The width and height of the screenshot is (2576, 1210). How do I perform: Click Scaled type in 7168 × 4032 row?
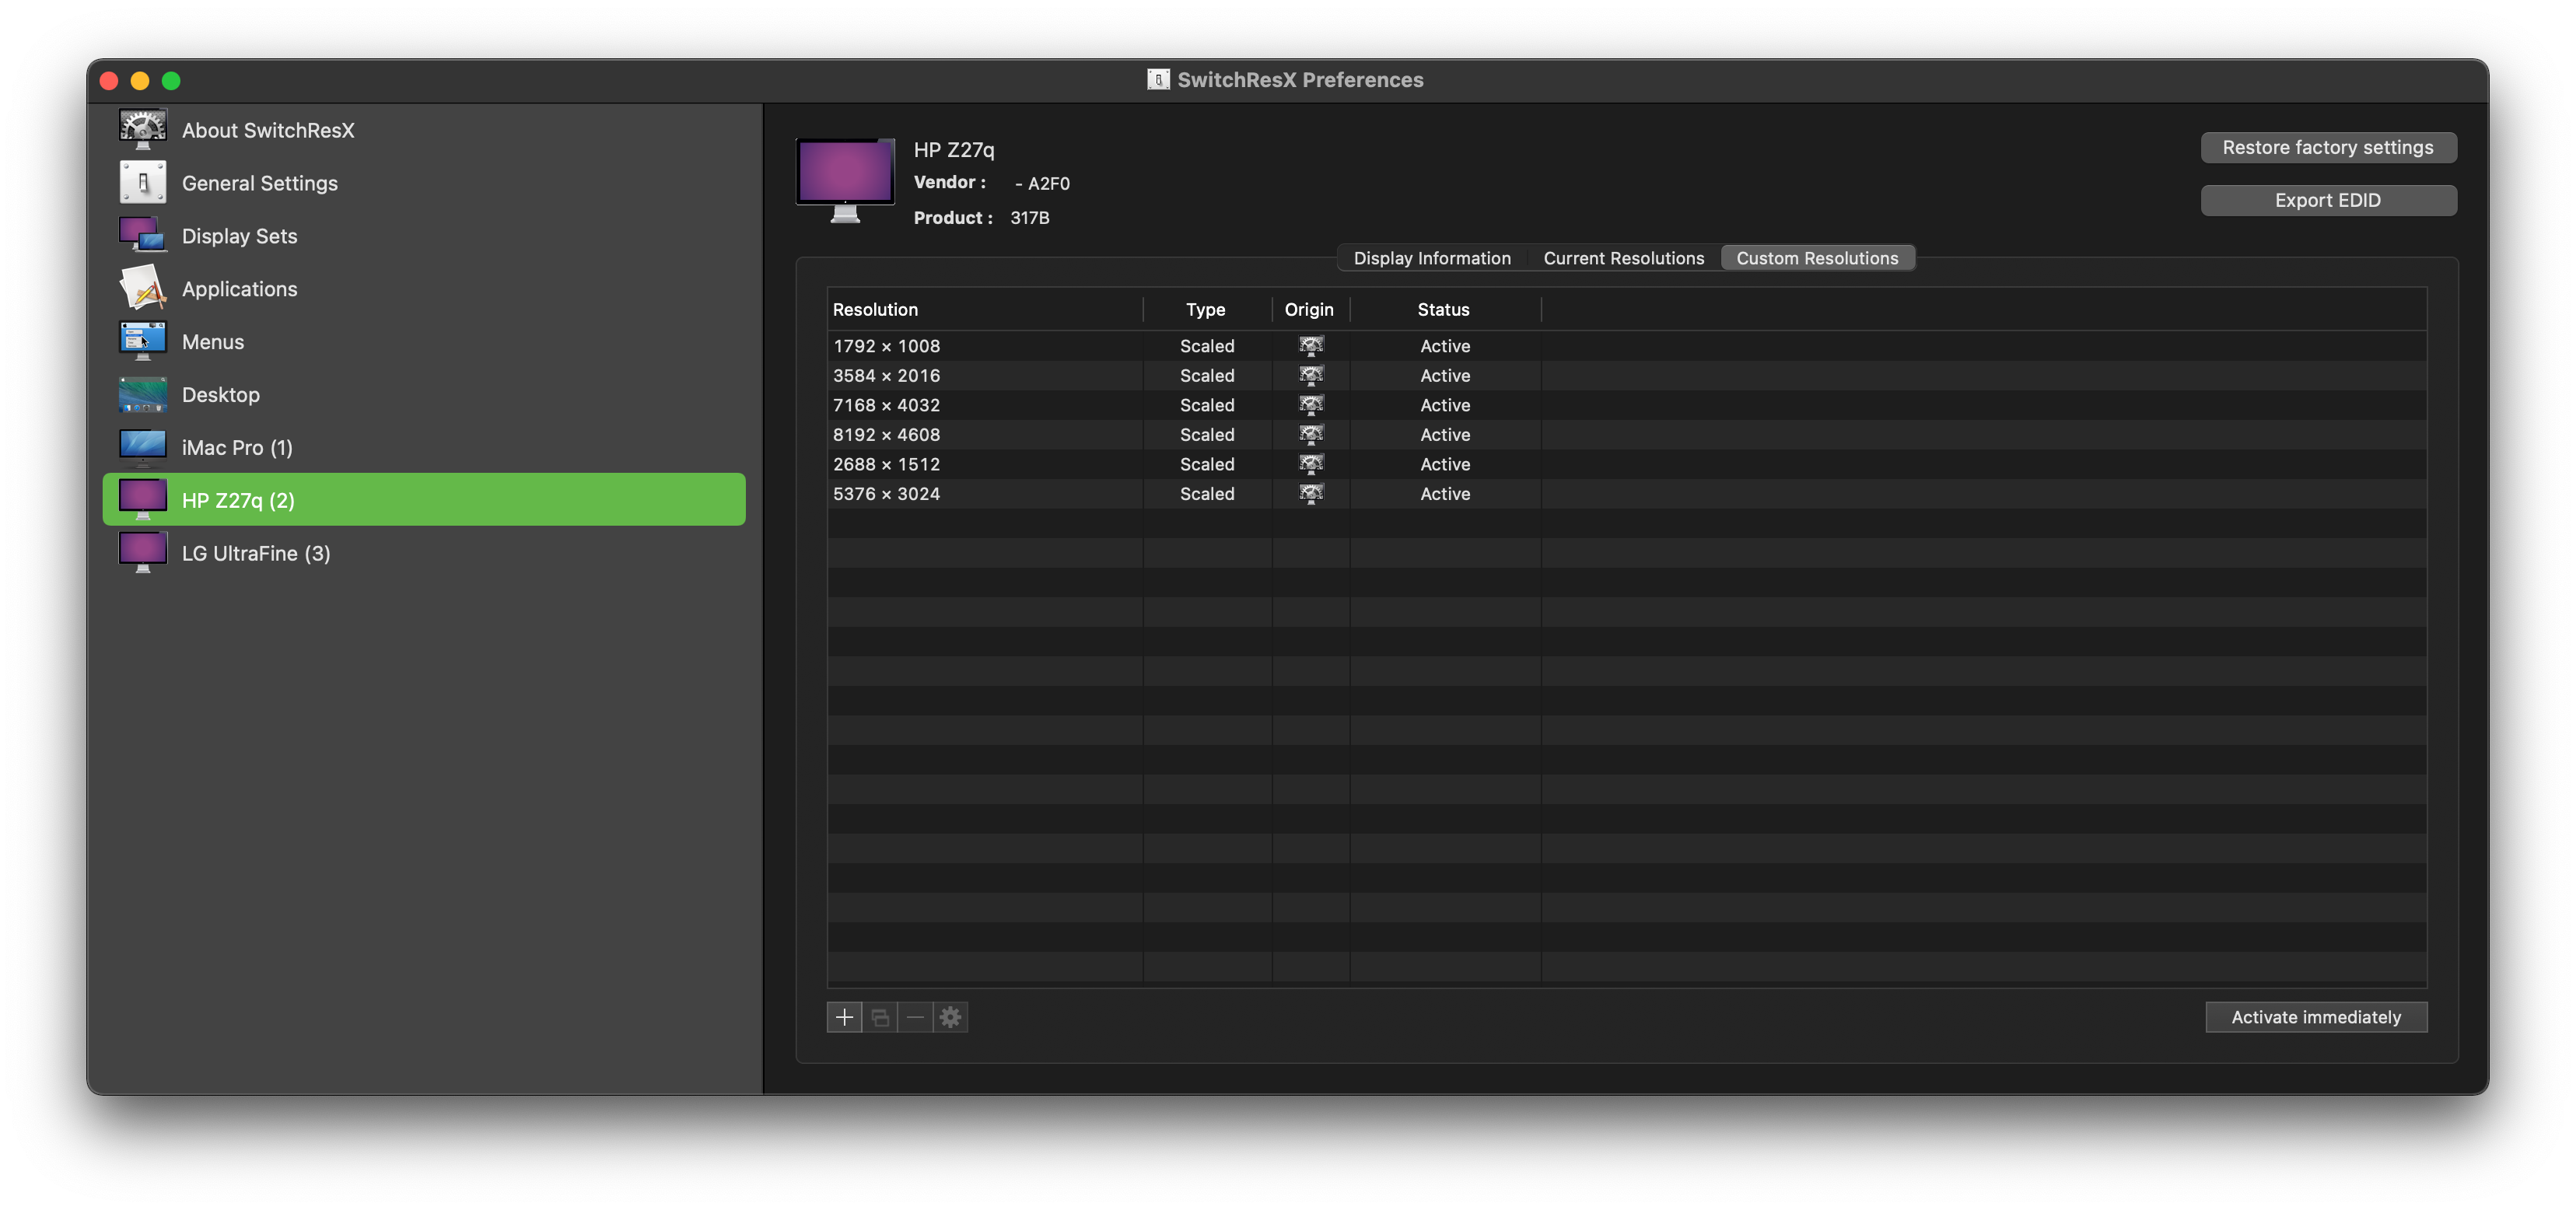(x=1207, y=405)
